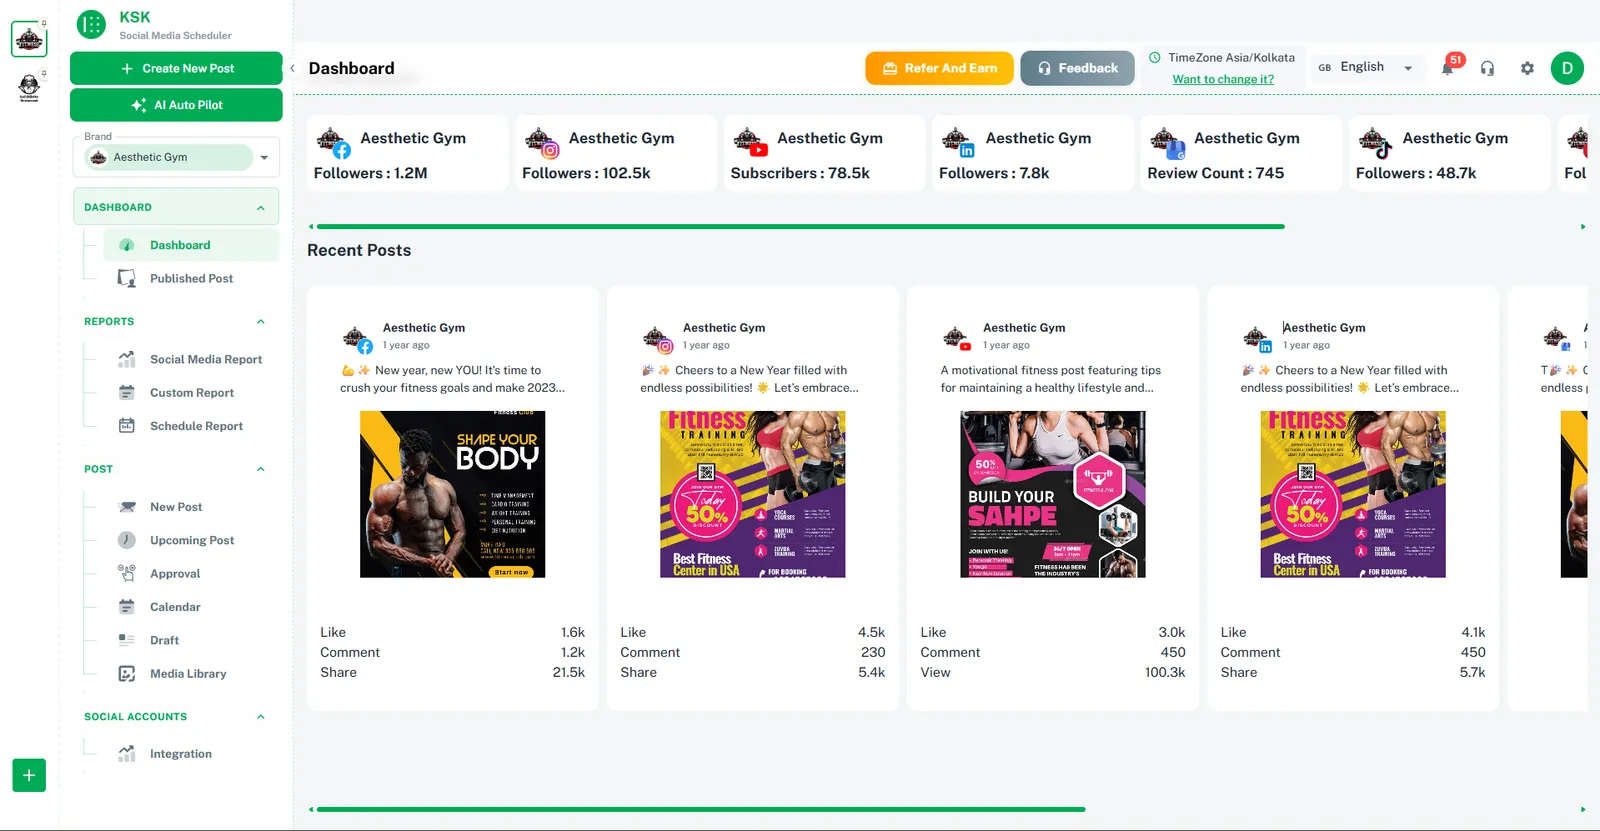Collapse the REPORTS section chevron

click(261, 322)
